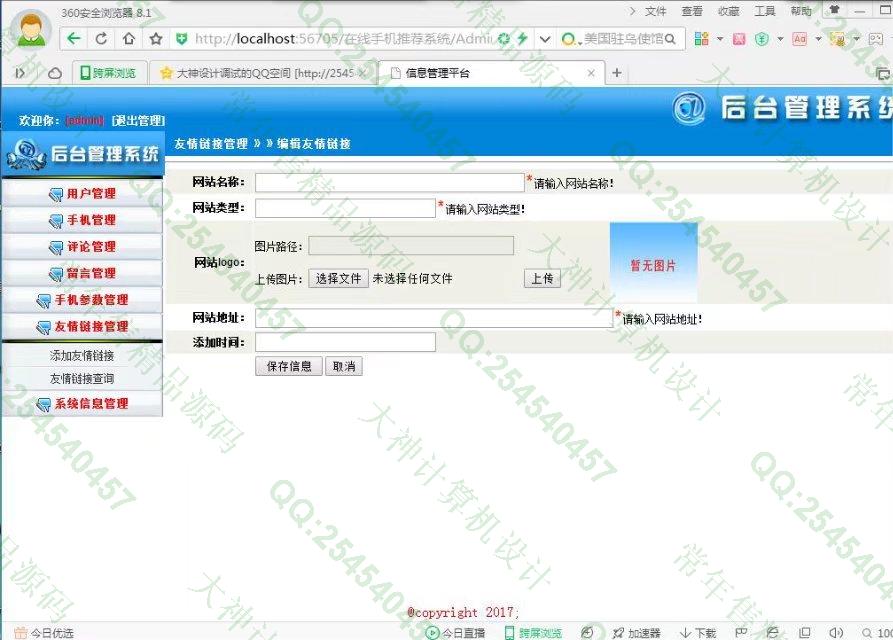Viewport: 893px width, 640px height.
Task: Click the 退出管理 logout link
Action: (x=138, y=120)
